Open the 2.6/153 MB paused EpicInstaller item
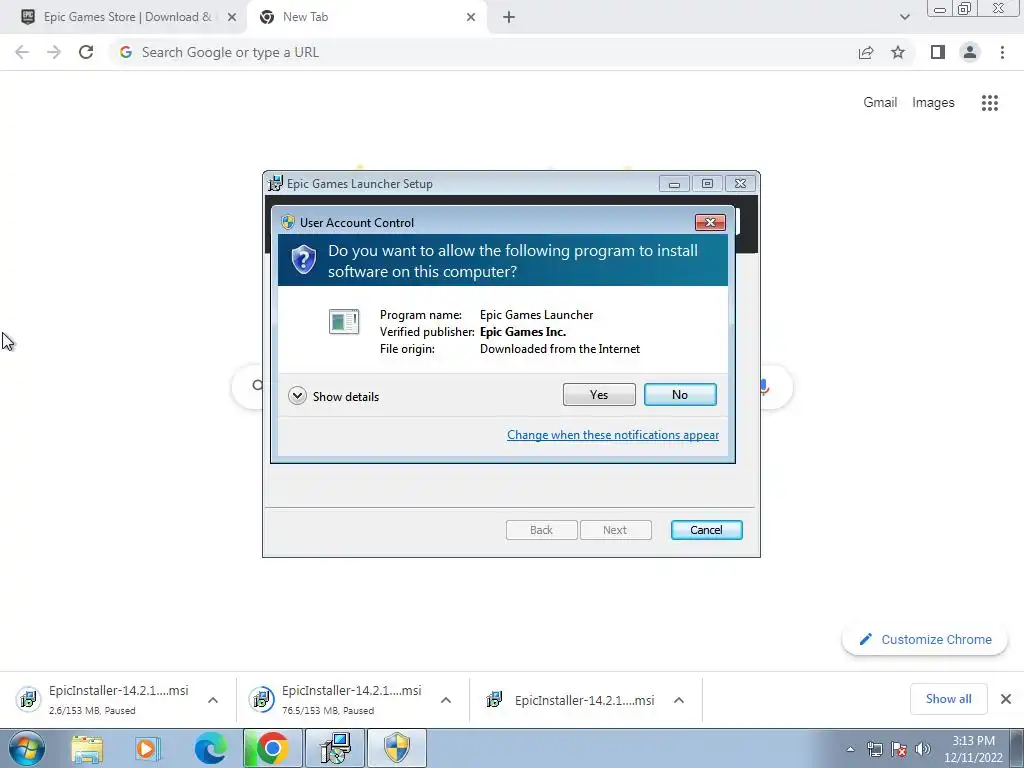This screenshot has height=768, width=1024. tap(103, 699)
